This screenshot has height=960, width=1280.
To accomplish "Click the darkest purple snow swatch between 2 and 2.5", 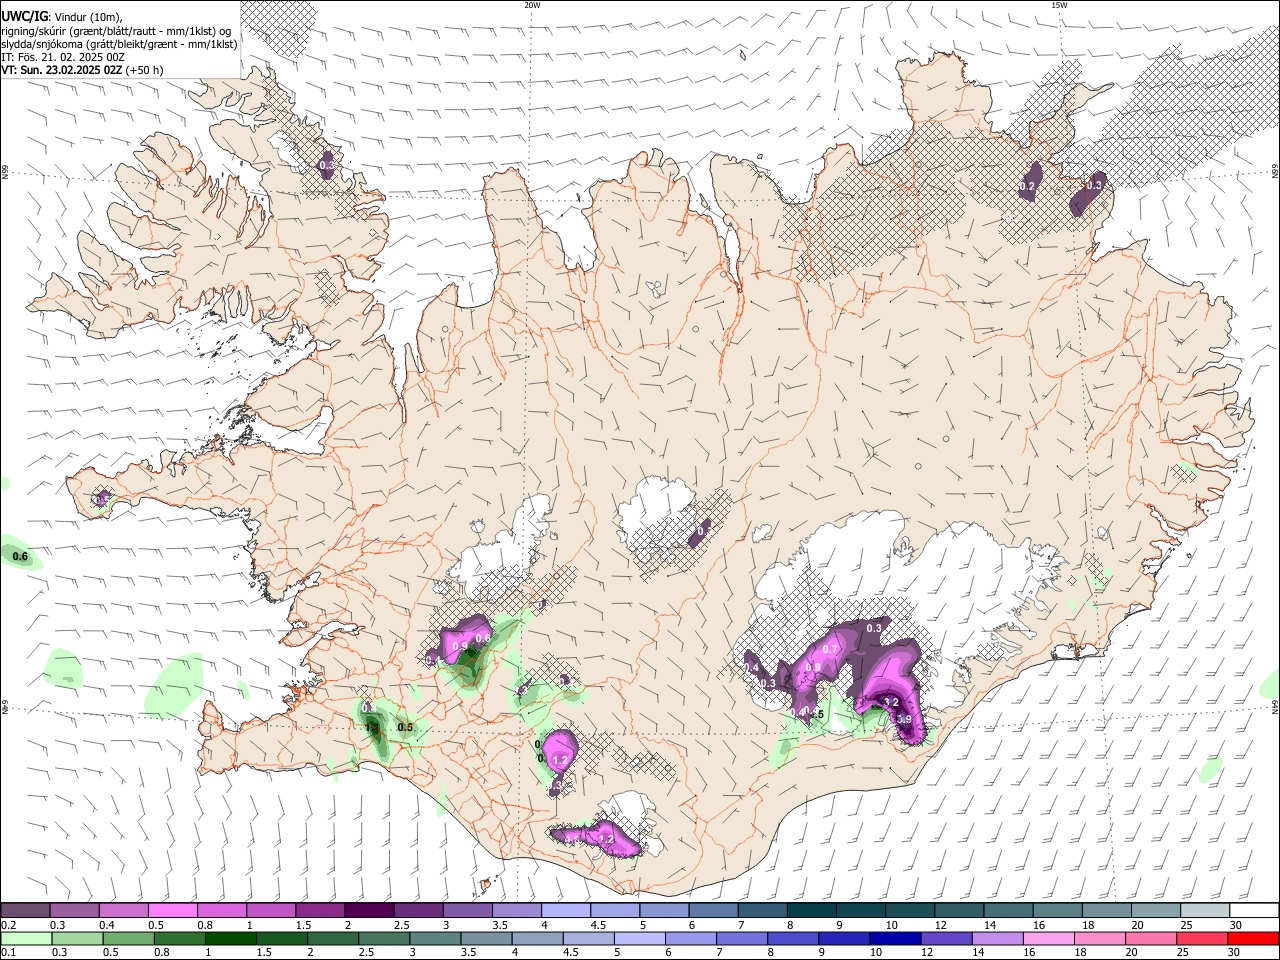I will coord(368,910).
